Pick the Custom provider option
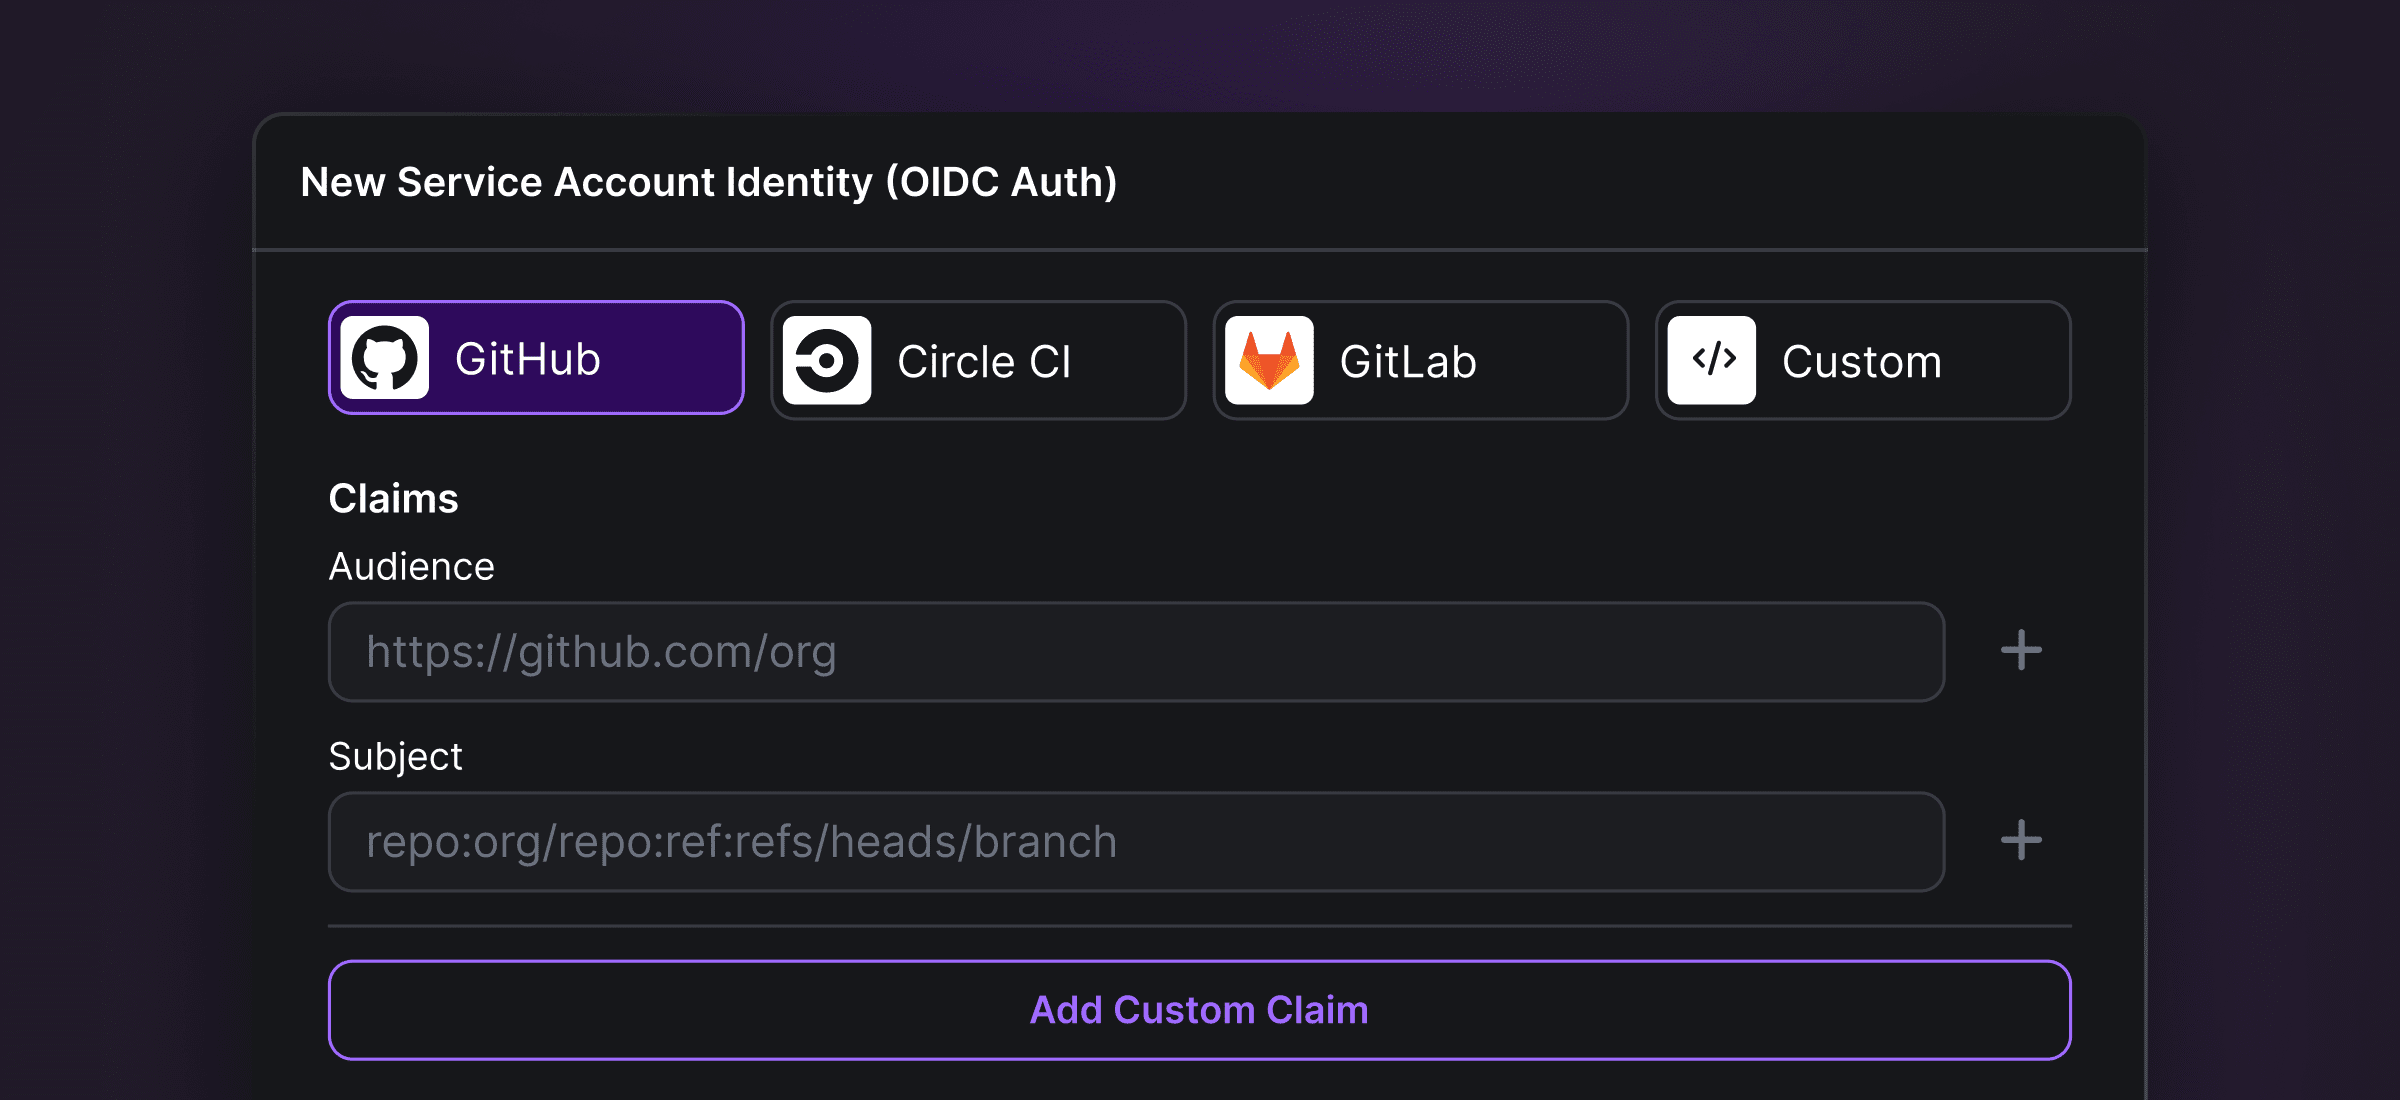The image size is (2400, 1100). tap(1863, 361)
